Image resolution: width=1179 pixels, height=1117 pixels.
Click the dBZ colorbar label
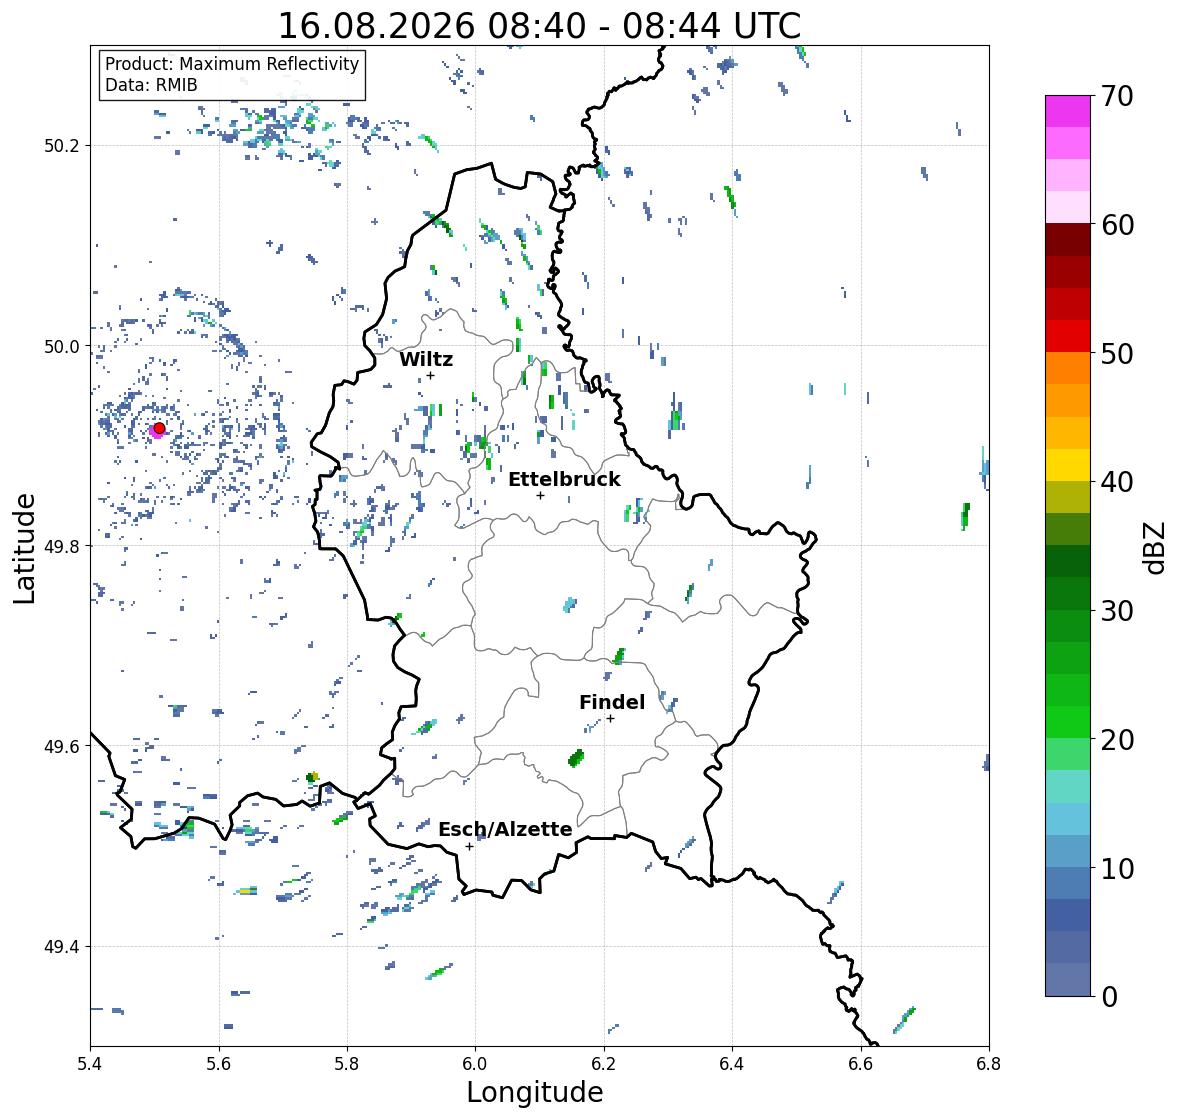pyautogui.click(x=1156, y=548)
